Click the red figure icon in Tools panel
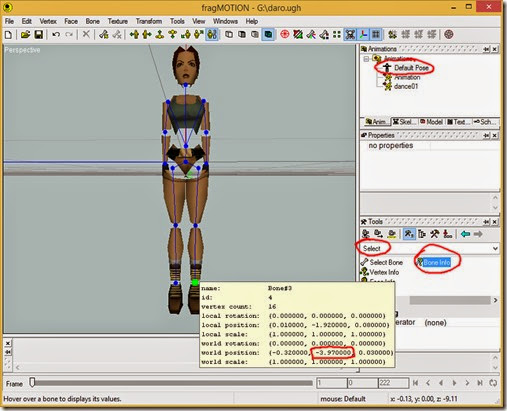Image resolution: width=507 pixels, height=411 pixels. coord(447,234)
